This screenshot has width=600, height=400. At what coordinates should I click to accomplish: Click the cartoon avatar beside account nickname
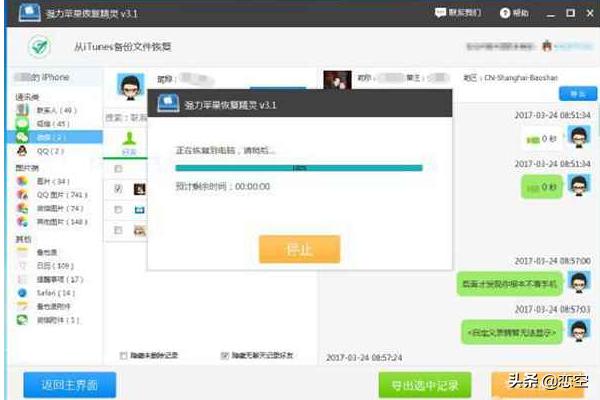point(130,87)
